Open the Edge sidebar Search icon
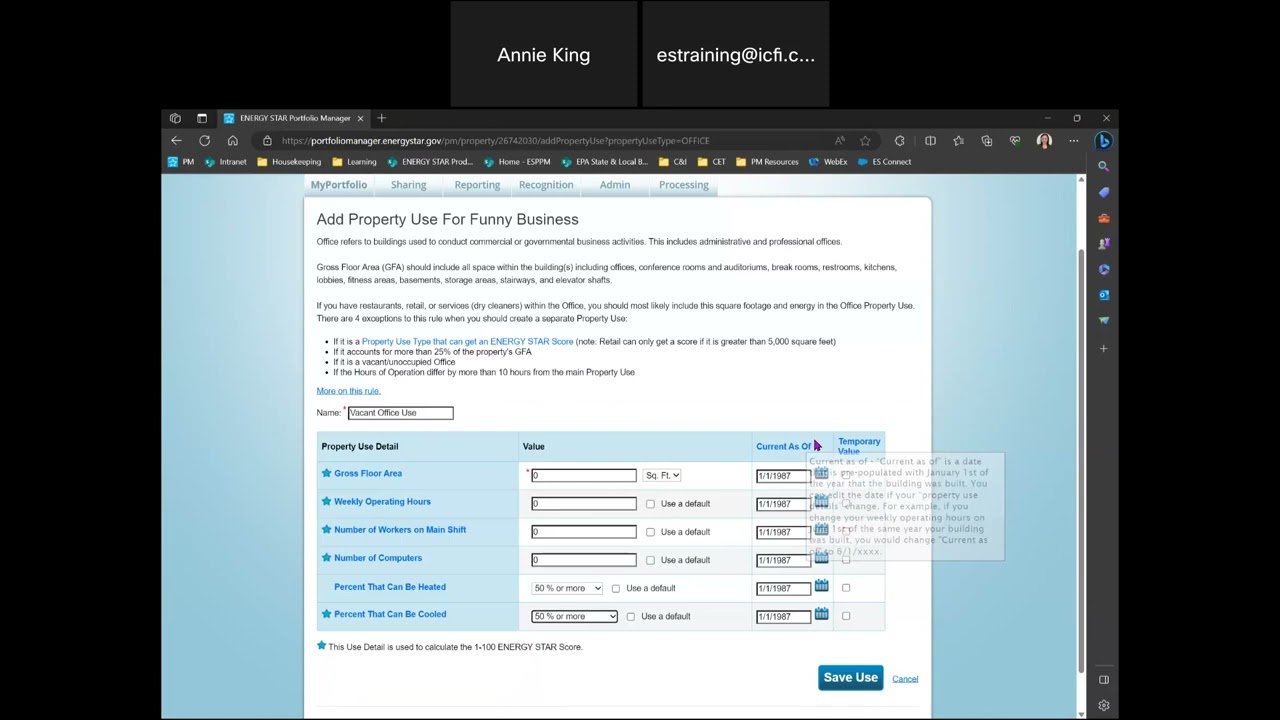The image size is (1280, 720). 1104,166
